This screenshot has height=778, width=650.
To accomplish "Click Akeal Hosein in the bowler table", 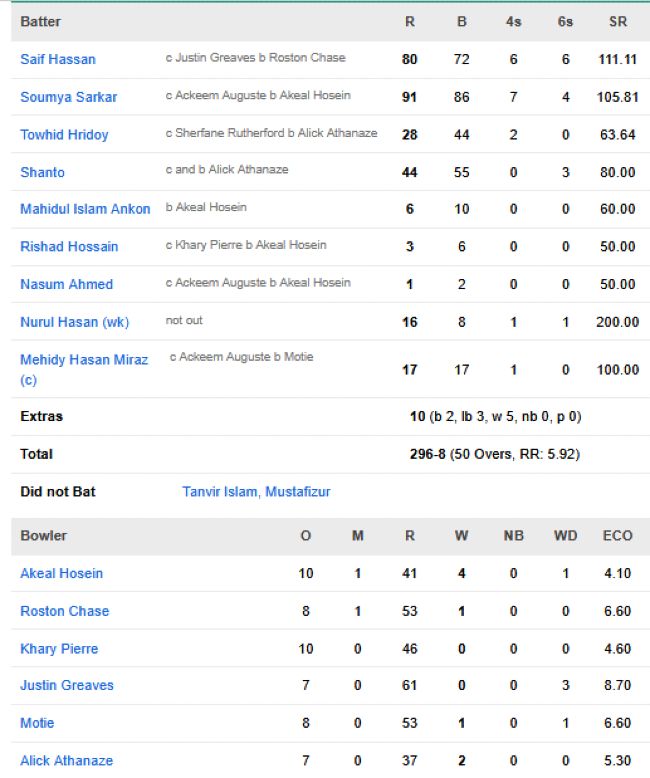I will point(61,573).
